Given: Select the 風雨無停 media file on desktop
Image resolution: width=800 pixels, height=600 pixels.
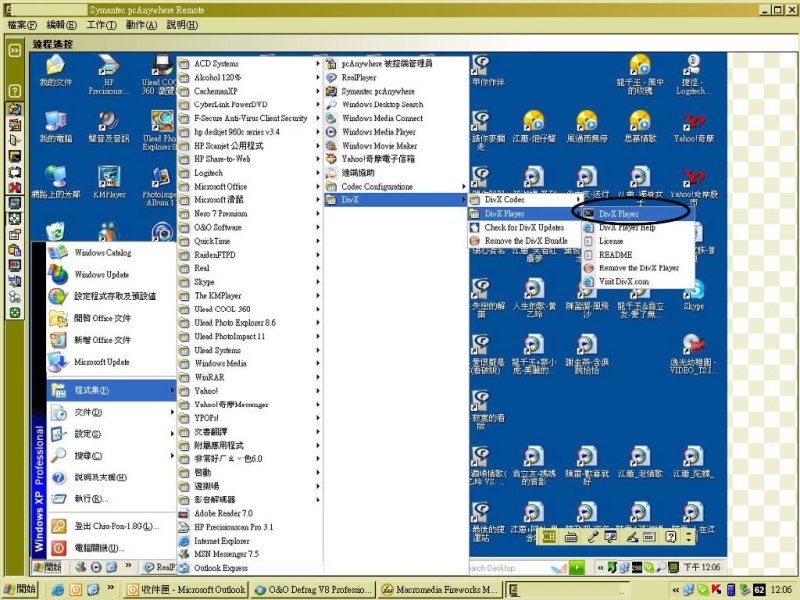Looking at the screenshot, I should pos(587,127).
